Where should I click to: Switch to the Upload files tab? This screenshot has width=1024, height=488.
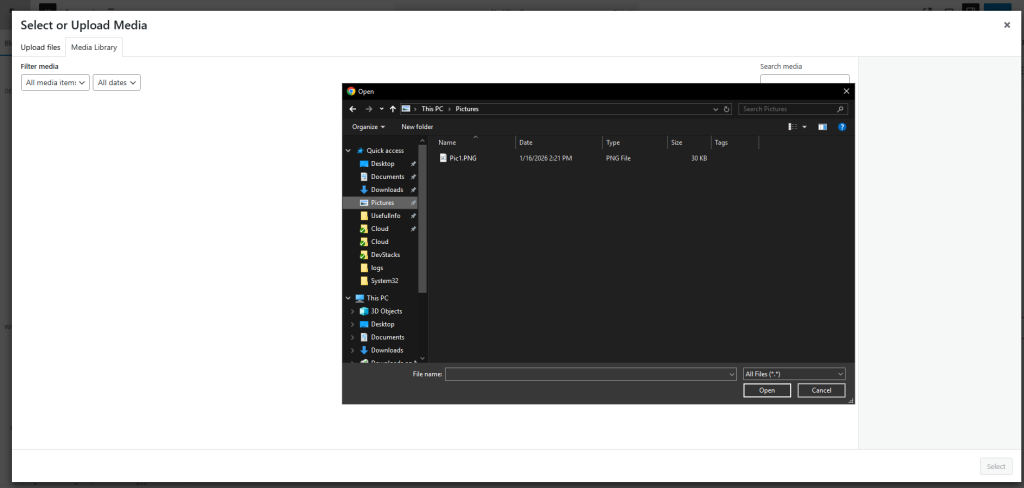(40, 47)
